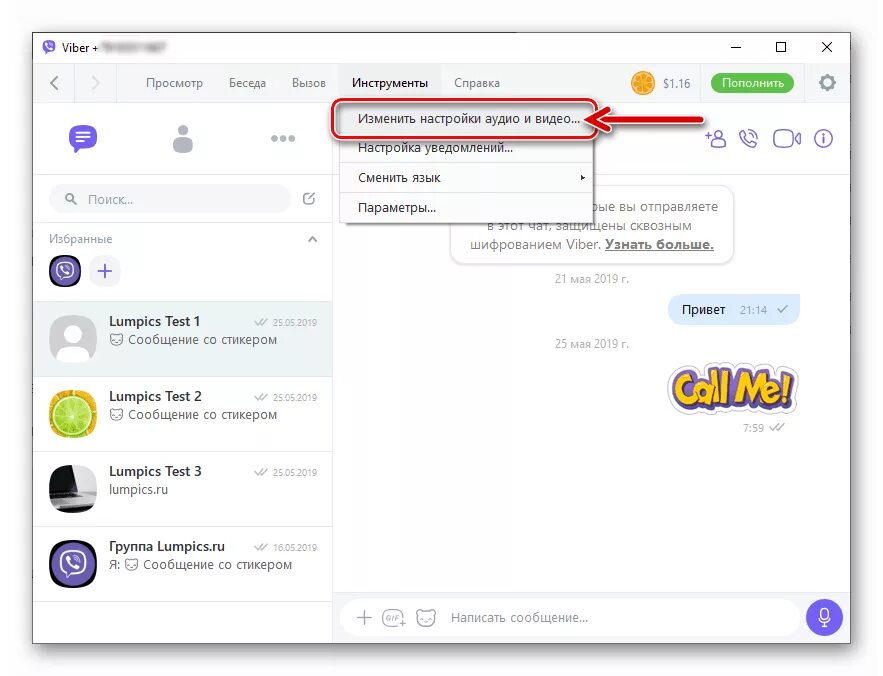Image resolution: width=883 pixels, height=676 pixels.
Task: Click the Viber Out orange balance icon
Action: pos(643,83)
